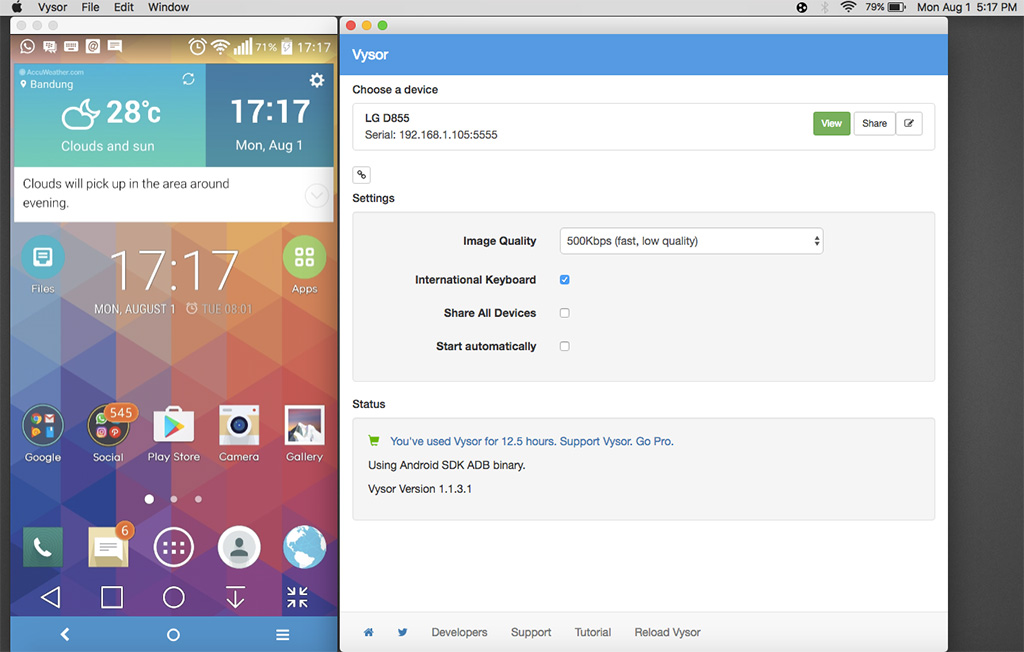Open the Vysor home icon in footer
1024x652 pixels.
pyautogui.click(x=369, y=632)
